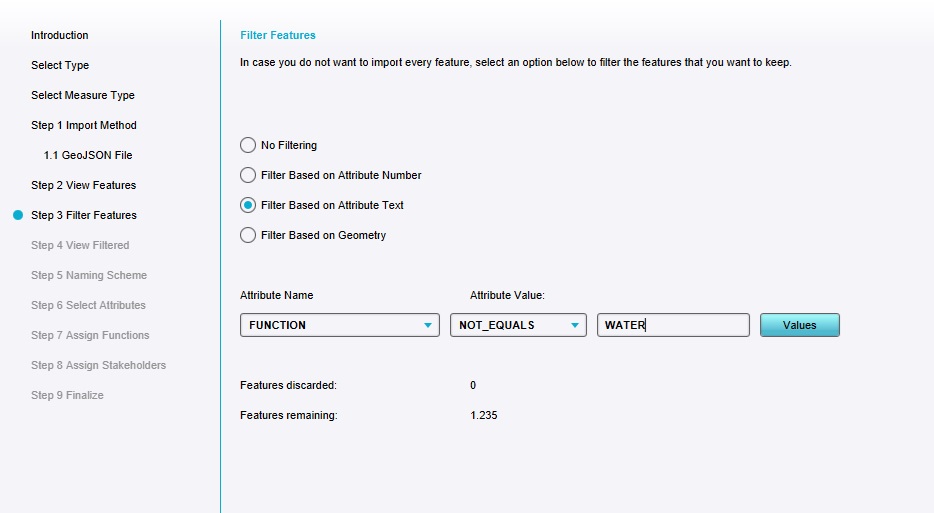This screenshot has width=934, height=513.
Task: Select Step 3 Filter Features
Action: [x=83, y=215]
